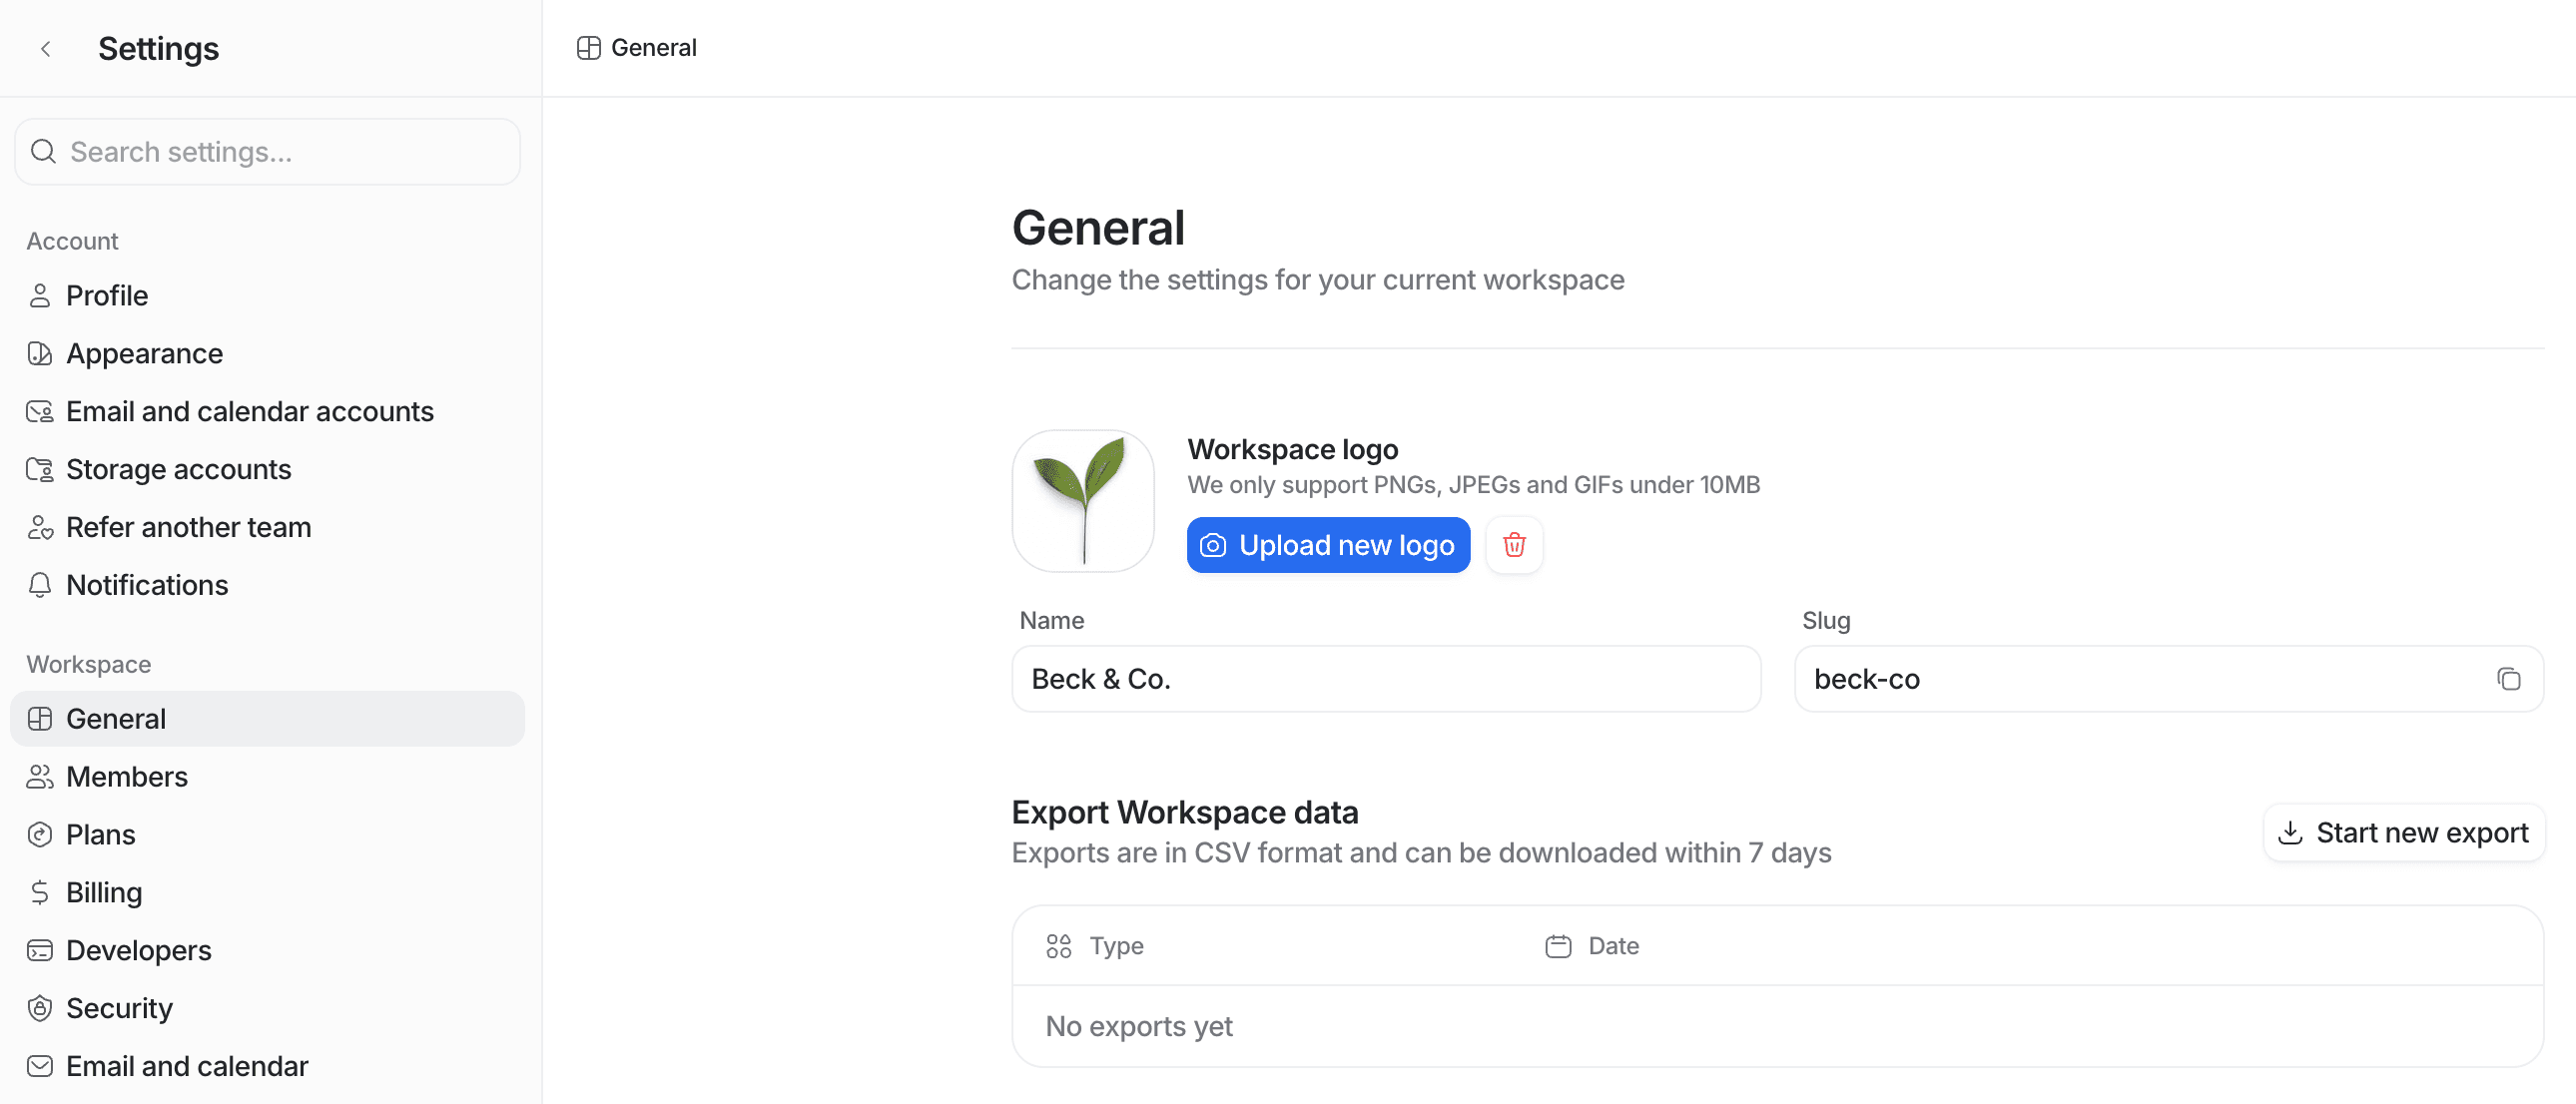Image resolution: width=2576 pixels, height=1104 pixels.
Task: Click the Profile person icon in sidebar
Action: pos(39,294)
